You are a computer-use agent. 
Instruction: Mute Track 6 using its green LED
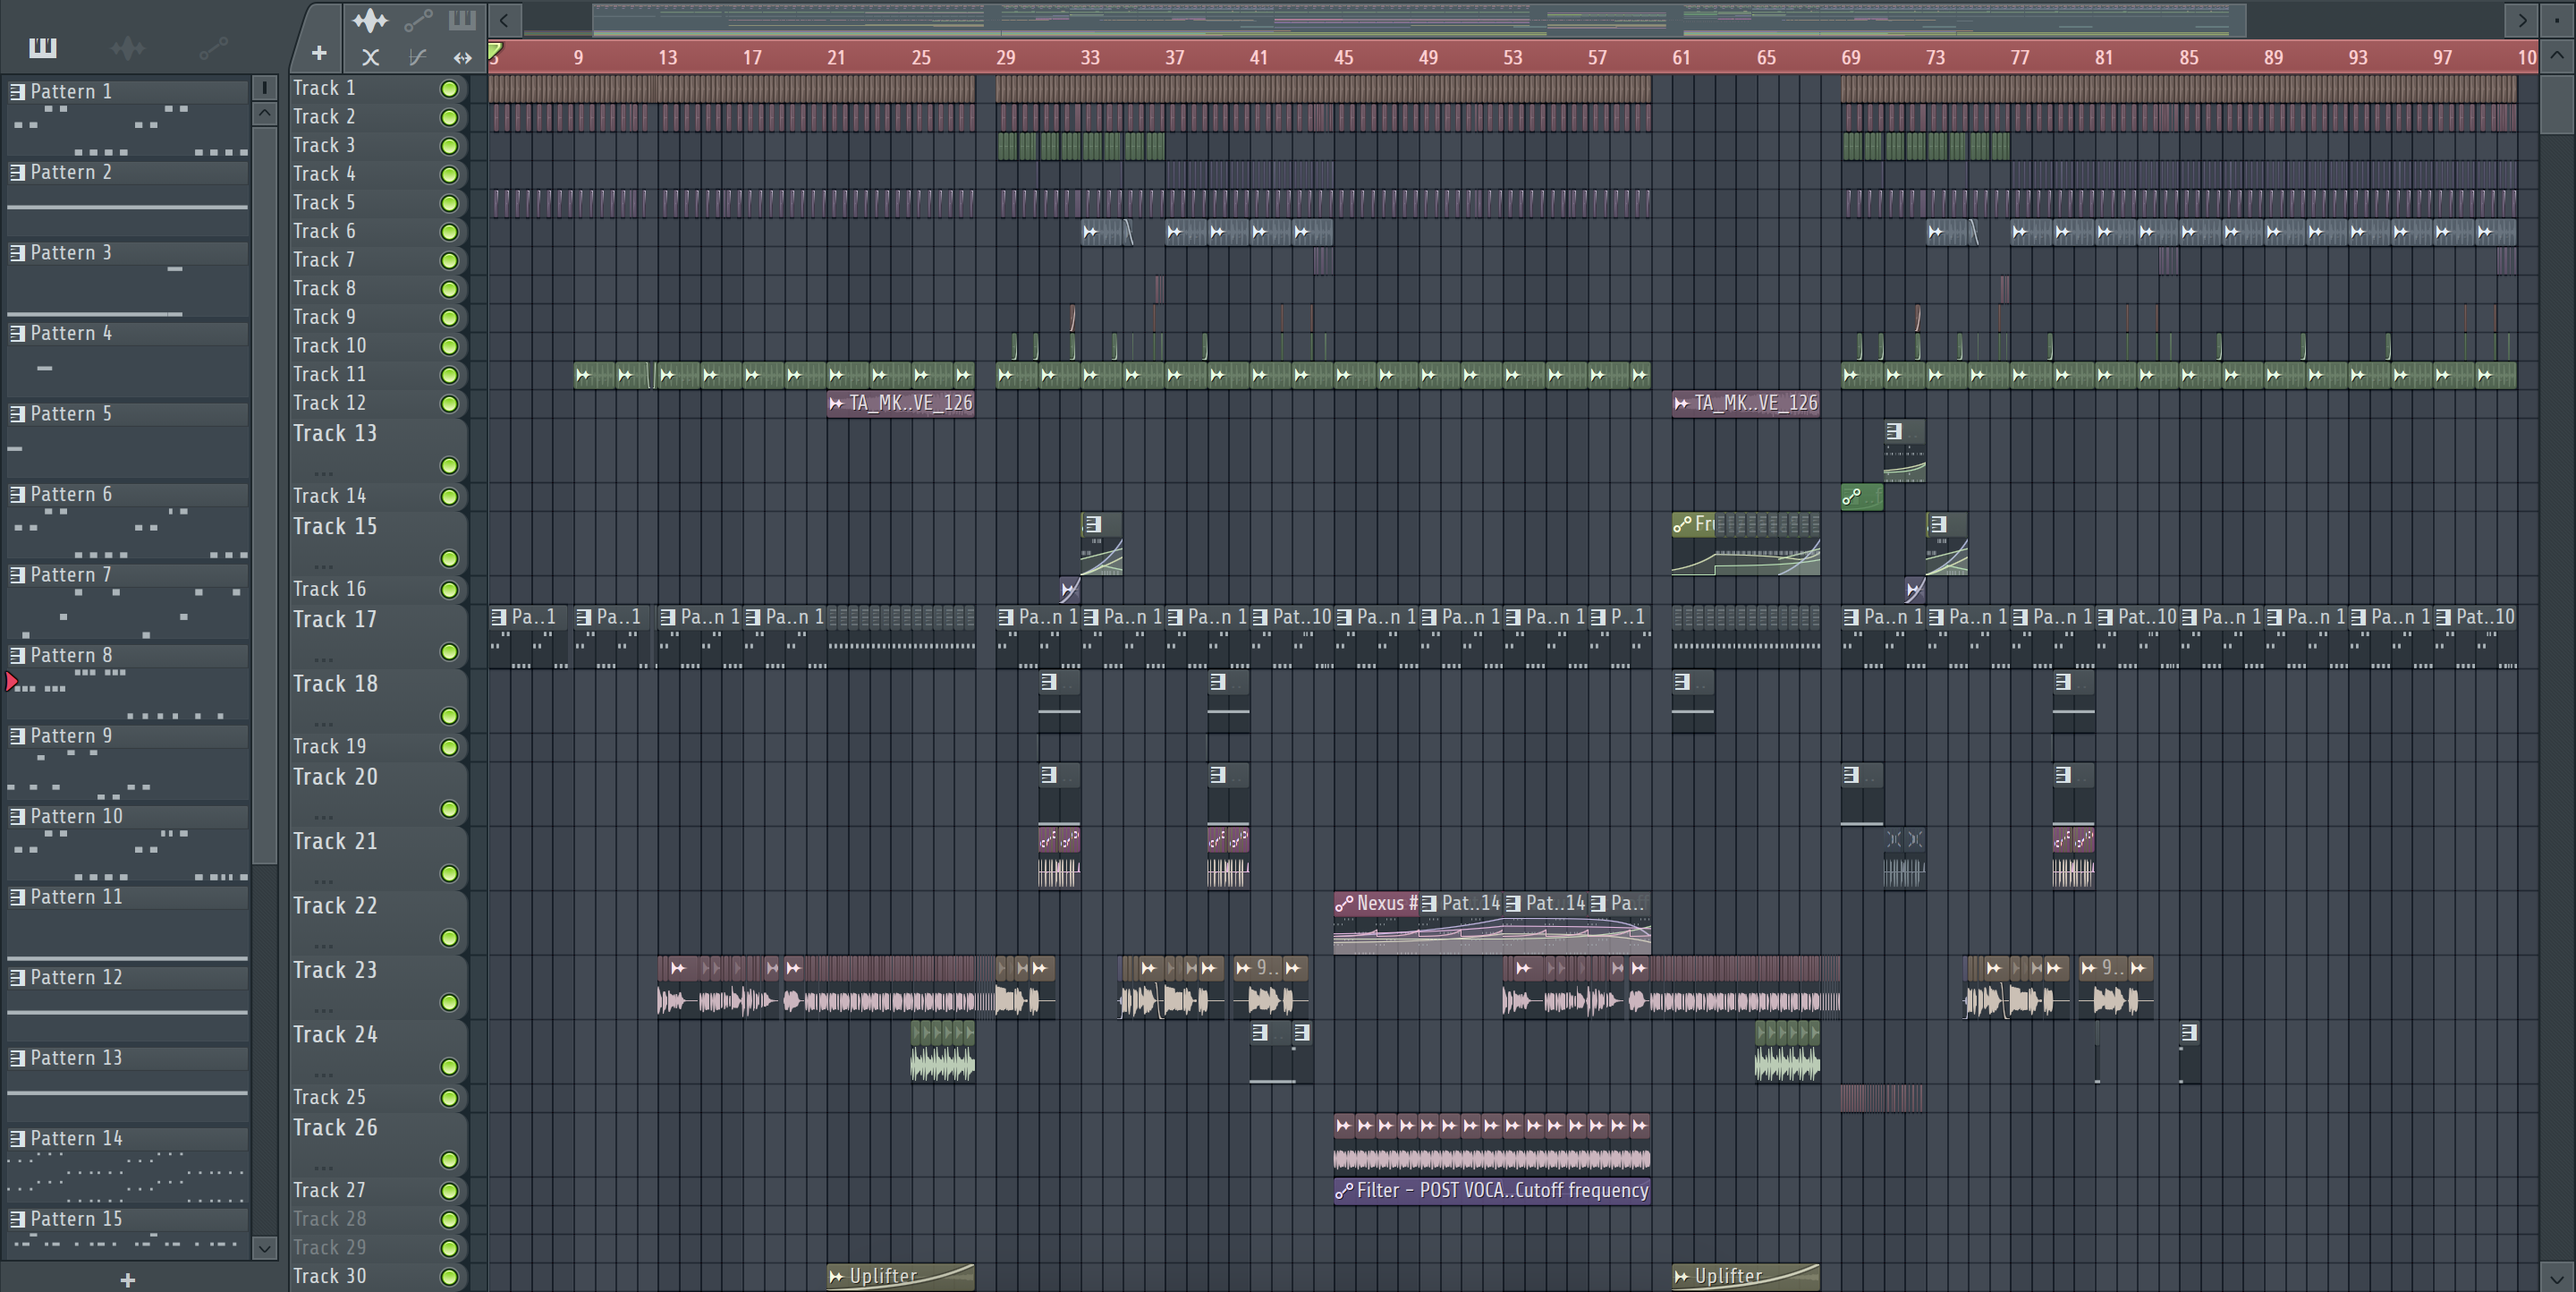click(x=450, y=232)
